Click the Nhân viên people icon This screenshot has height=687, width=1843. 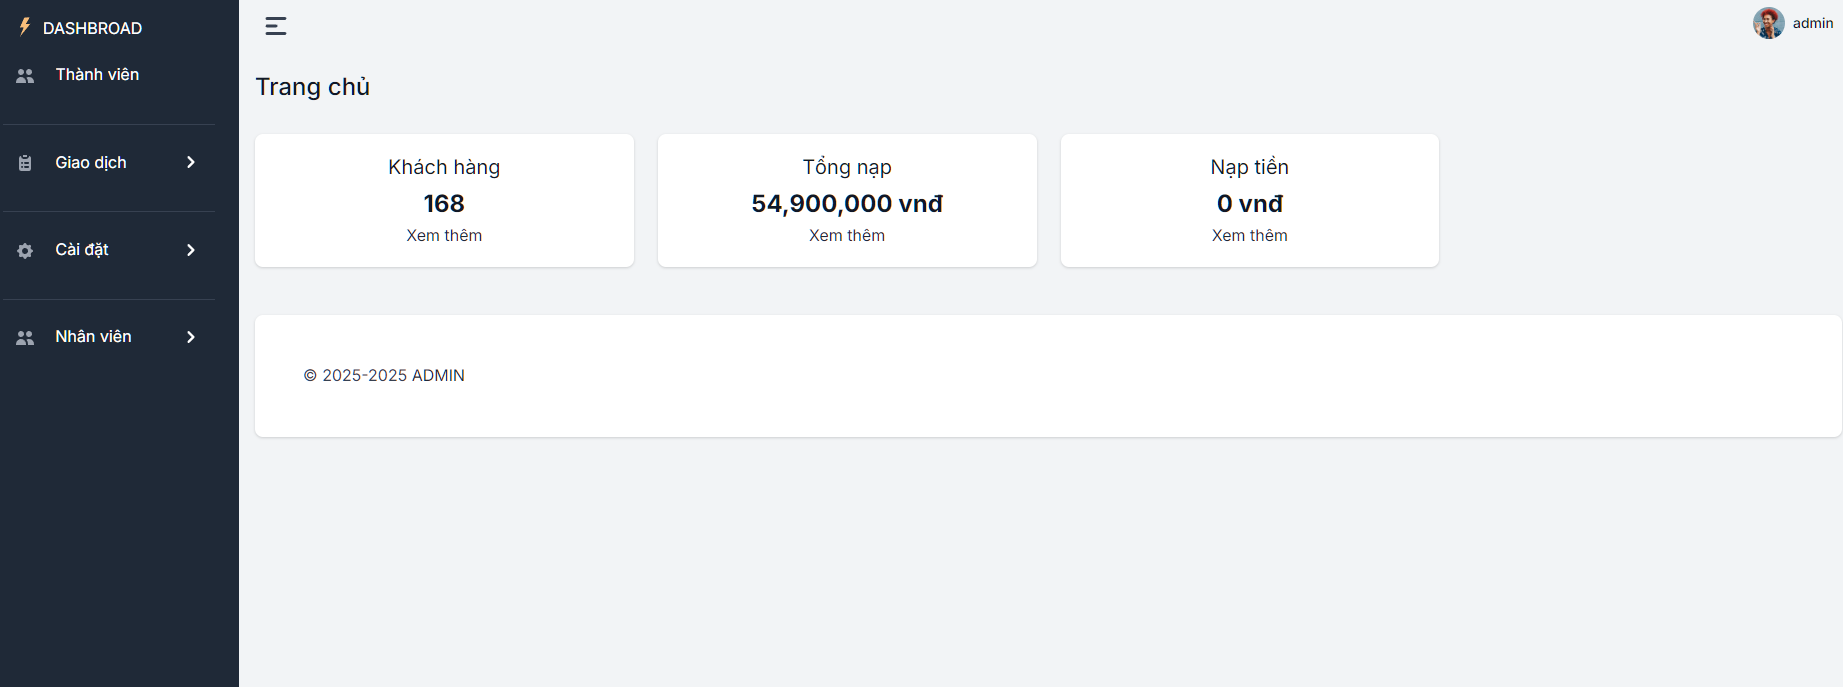point(25,338)
